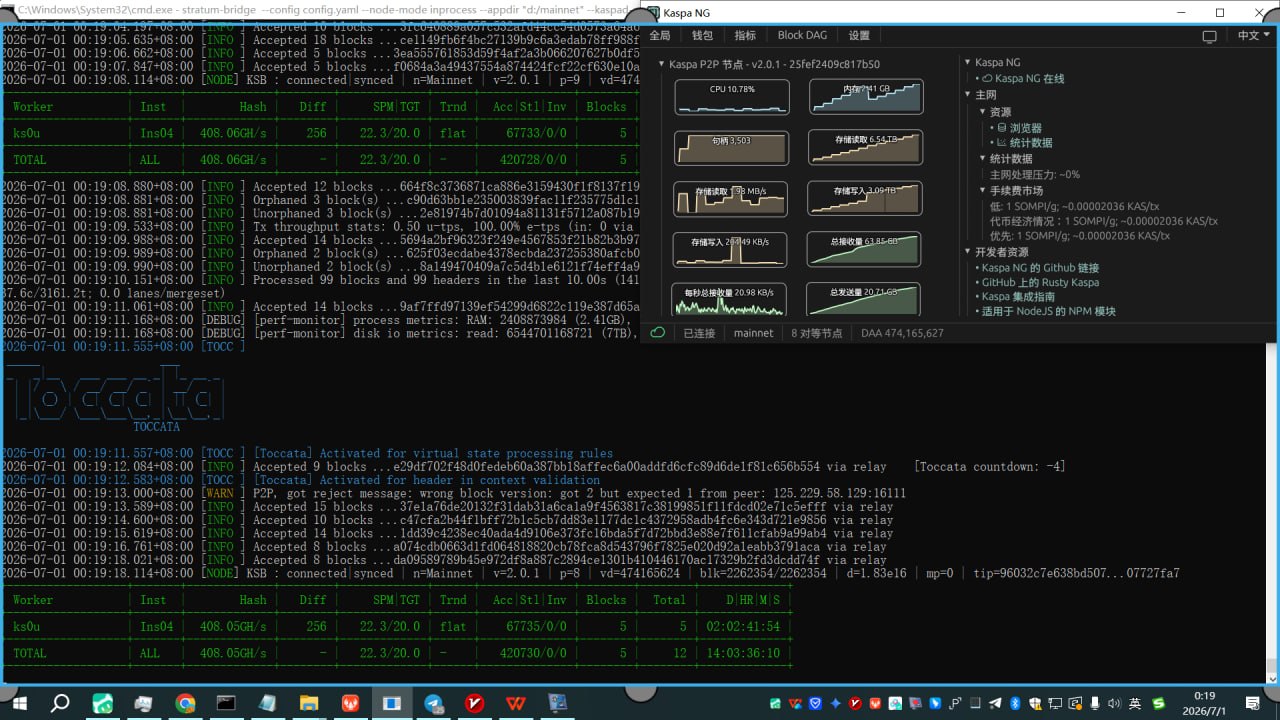Collapse the 开发者资源 section
Viewport: 1280px width, 720px height.
click(967, 252)
